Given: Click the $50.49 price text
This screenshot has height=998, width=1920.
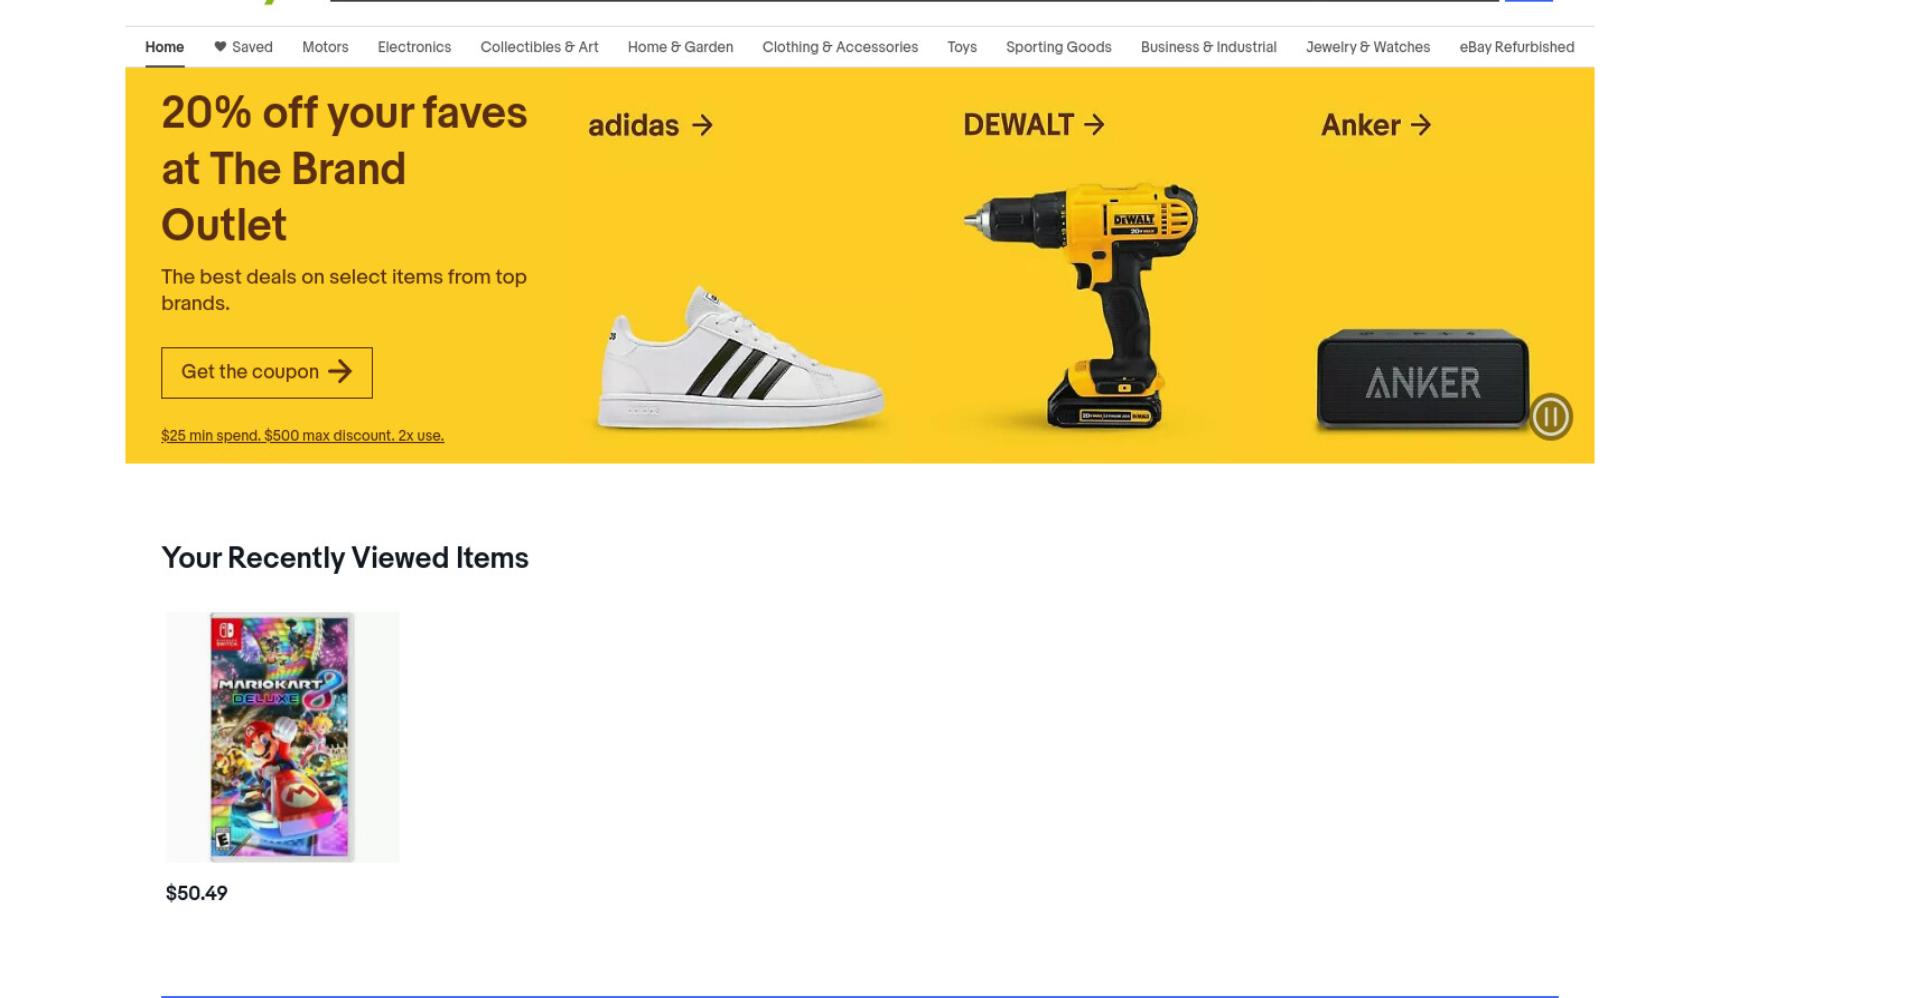Looking at the screenshot, I should [196, 893].
